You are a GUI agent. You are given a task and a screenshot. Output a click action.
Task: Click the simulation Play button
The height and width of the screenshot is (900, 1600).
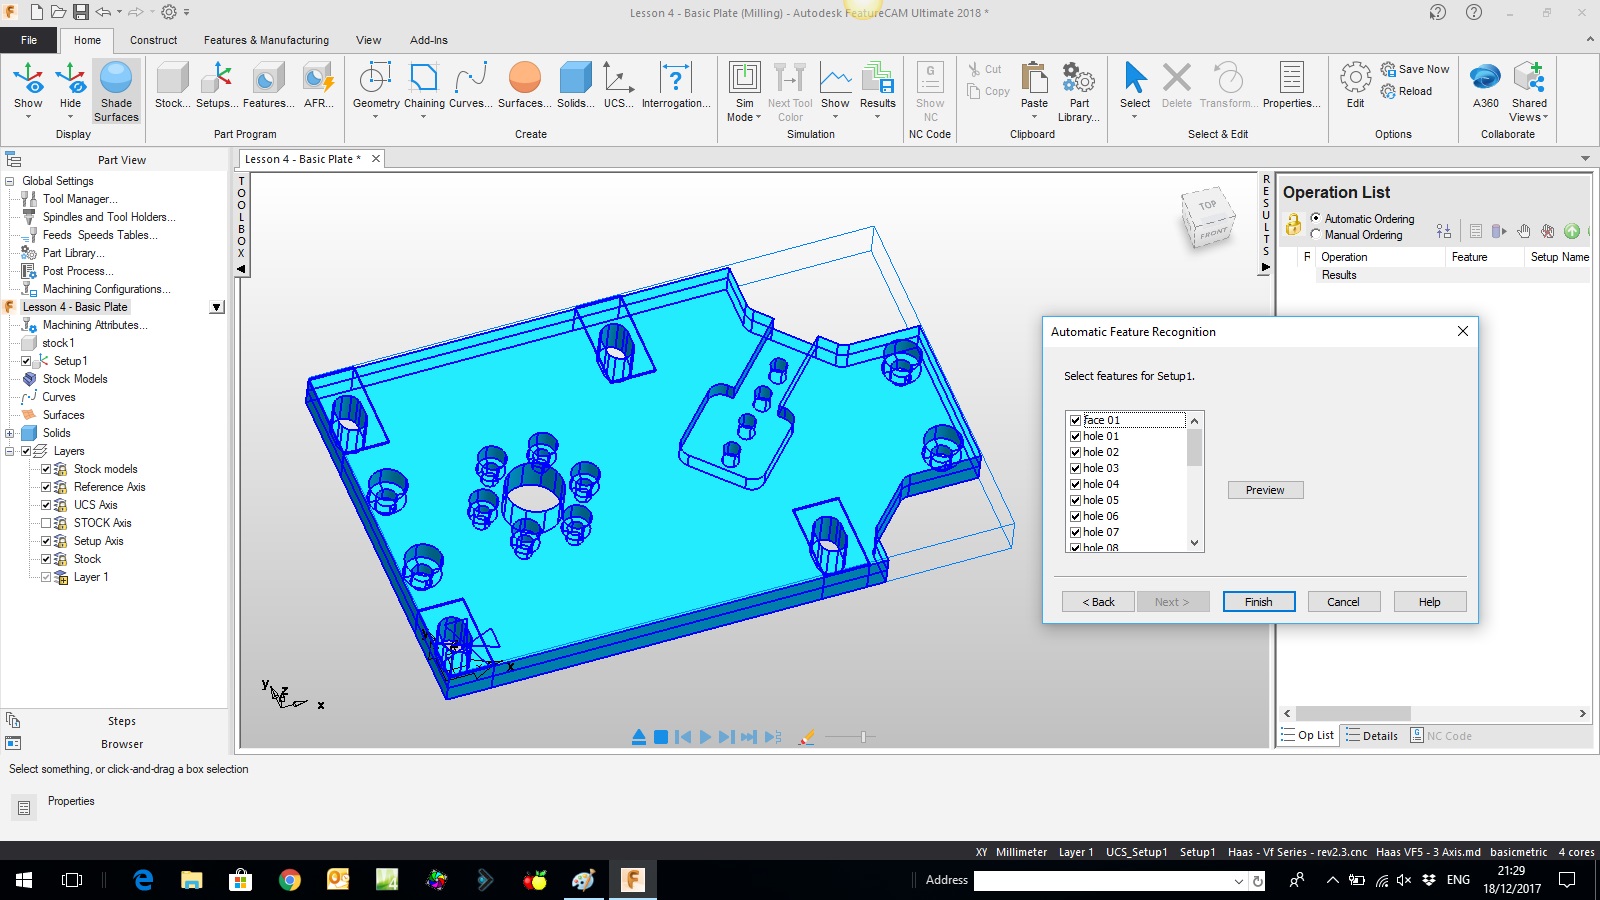(x=705, y=737)
